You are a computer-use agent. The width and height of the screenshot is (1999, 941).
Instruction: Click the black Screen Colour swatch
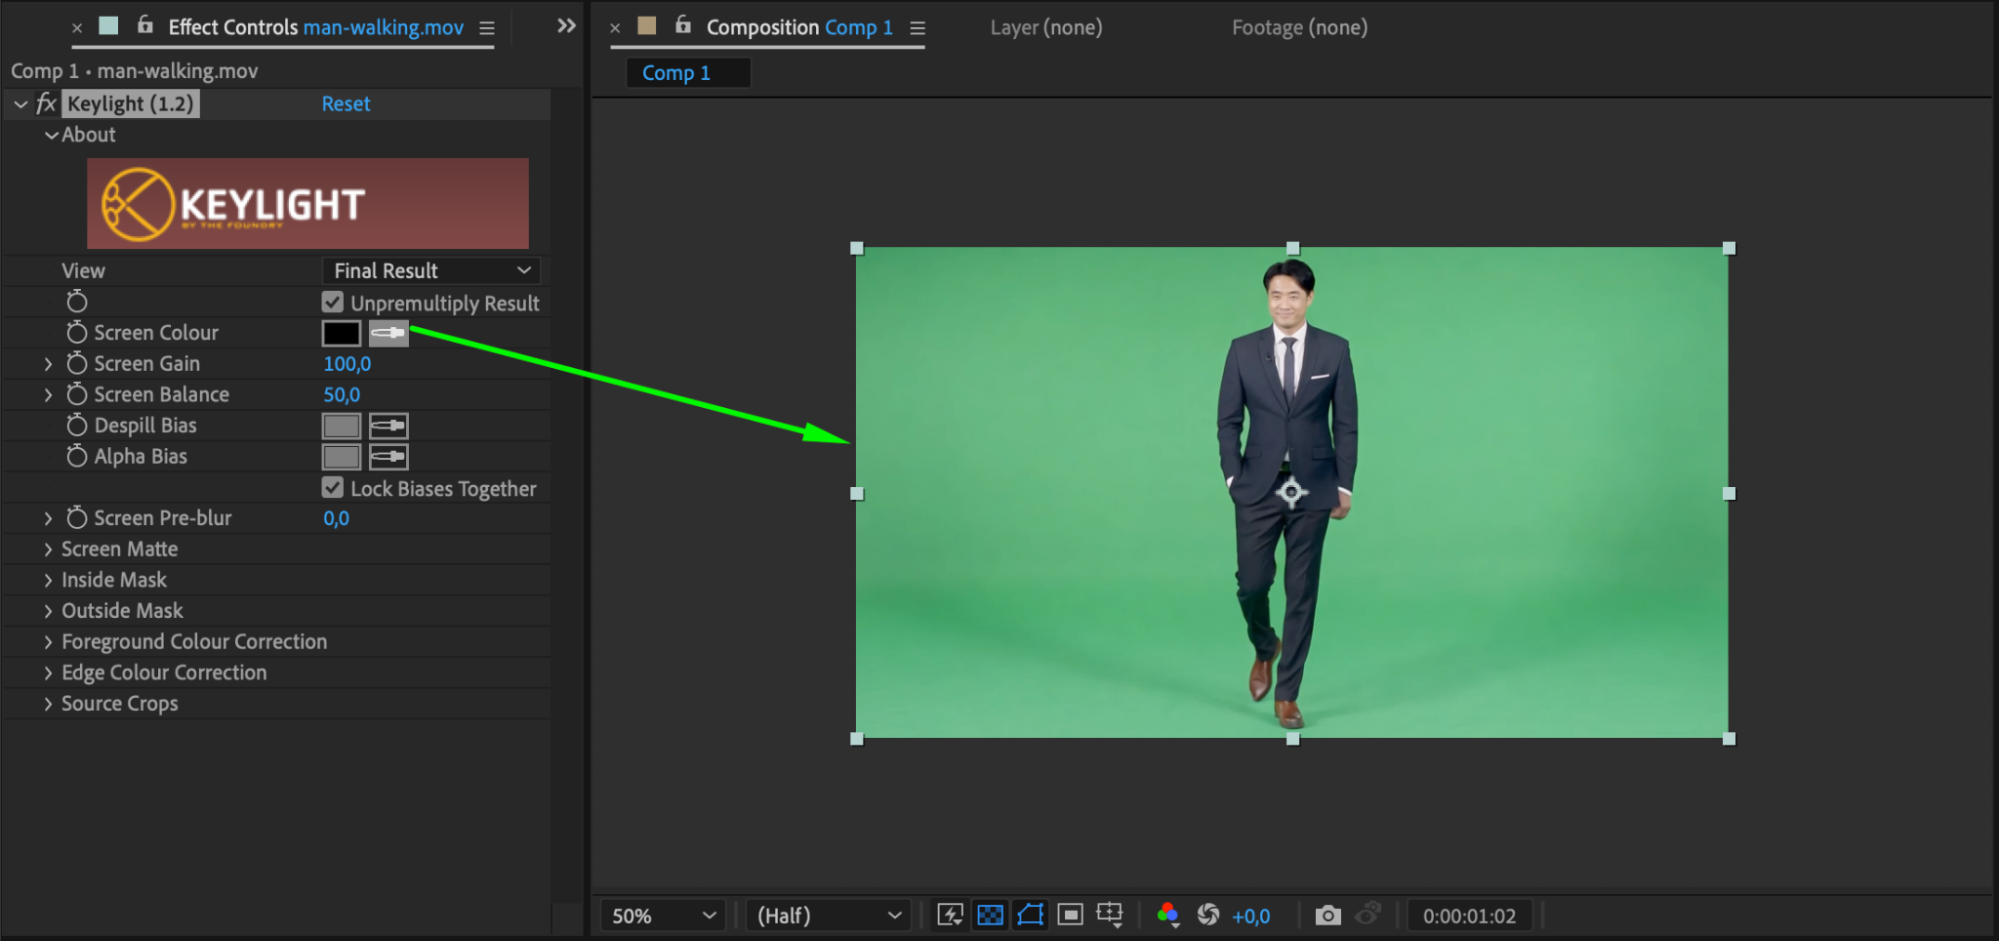point(341,333)
